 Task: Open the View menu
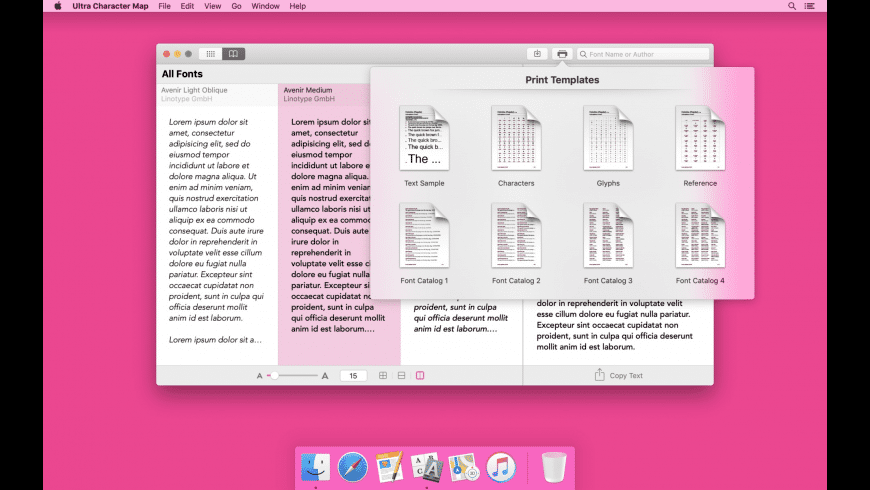pos(213,6)
